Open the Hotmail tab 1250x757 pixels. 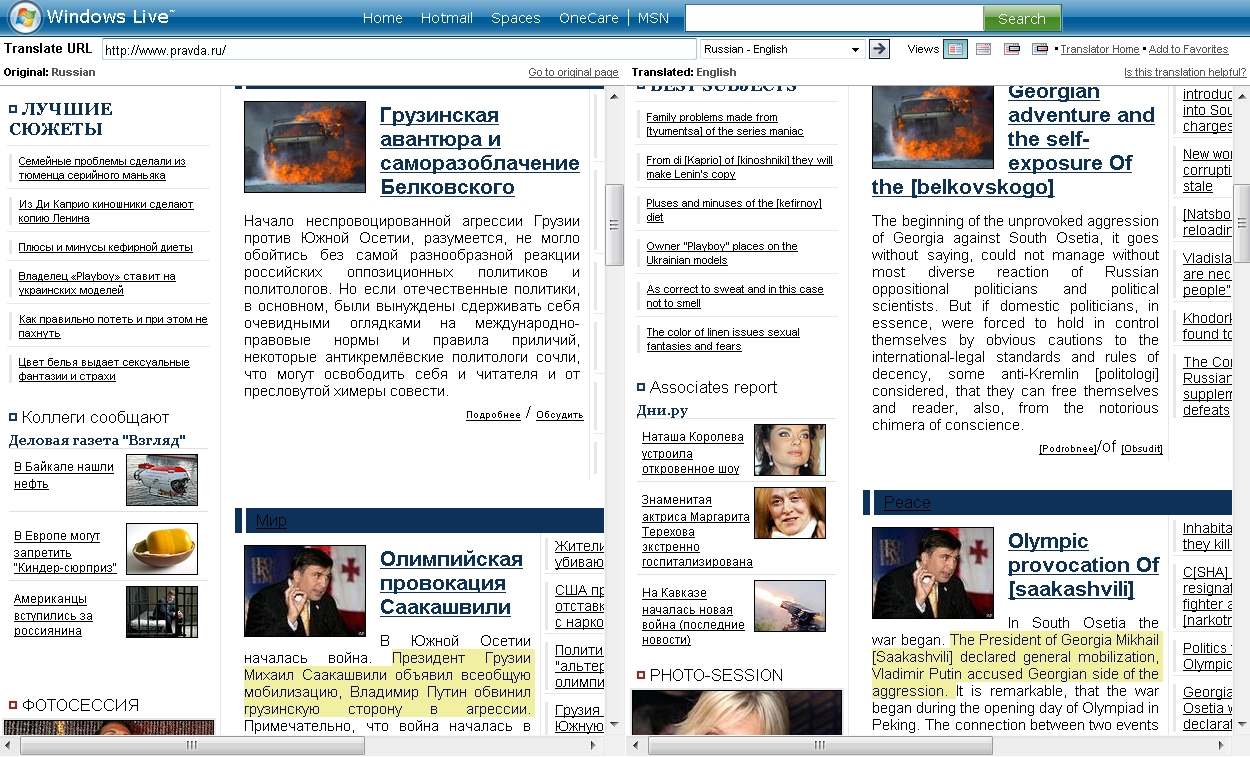pyautogui.click(x=446, y=18)
